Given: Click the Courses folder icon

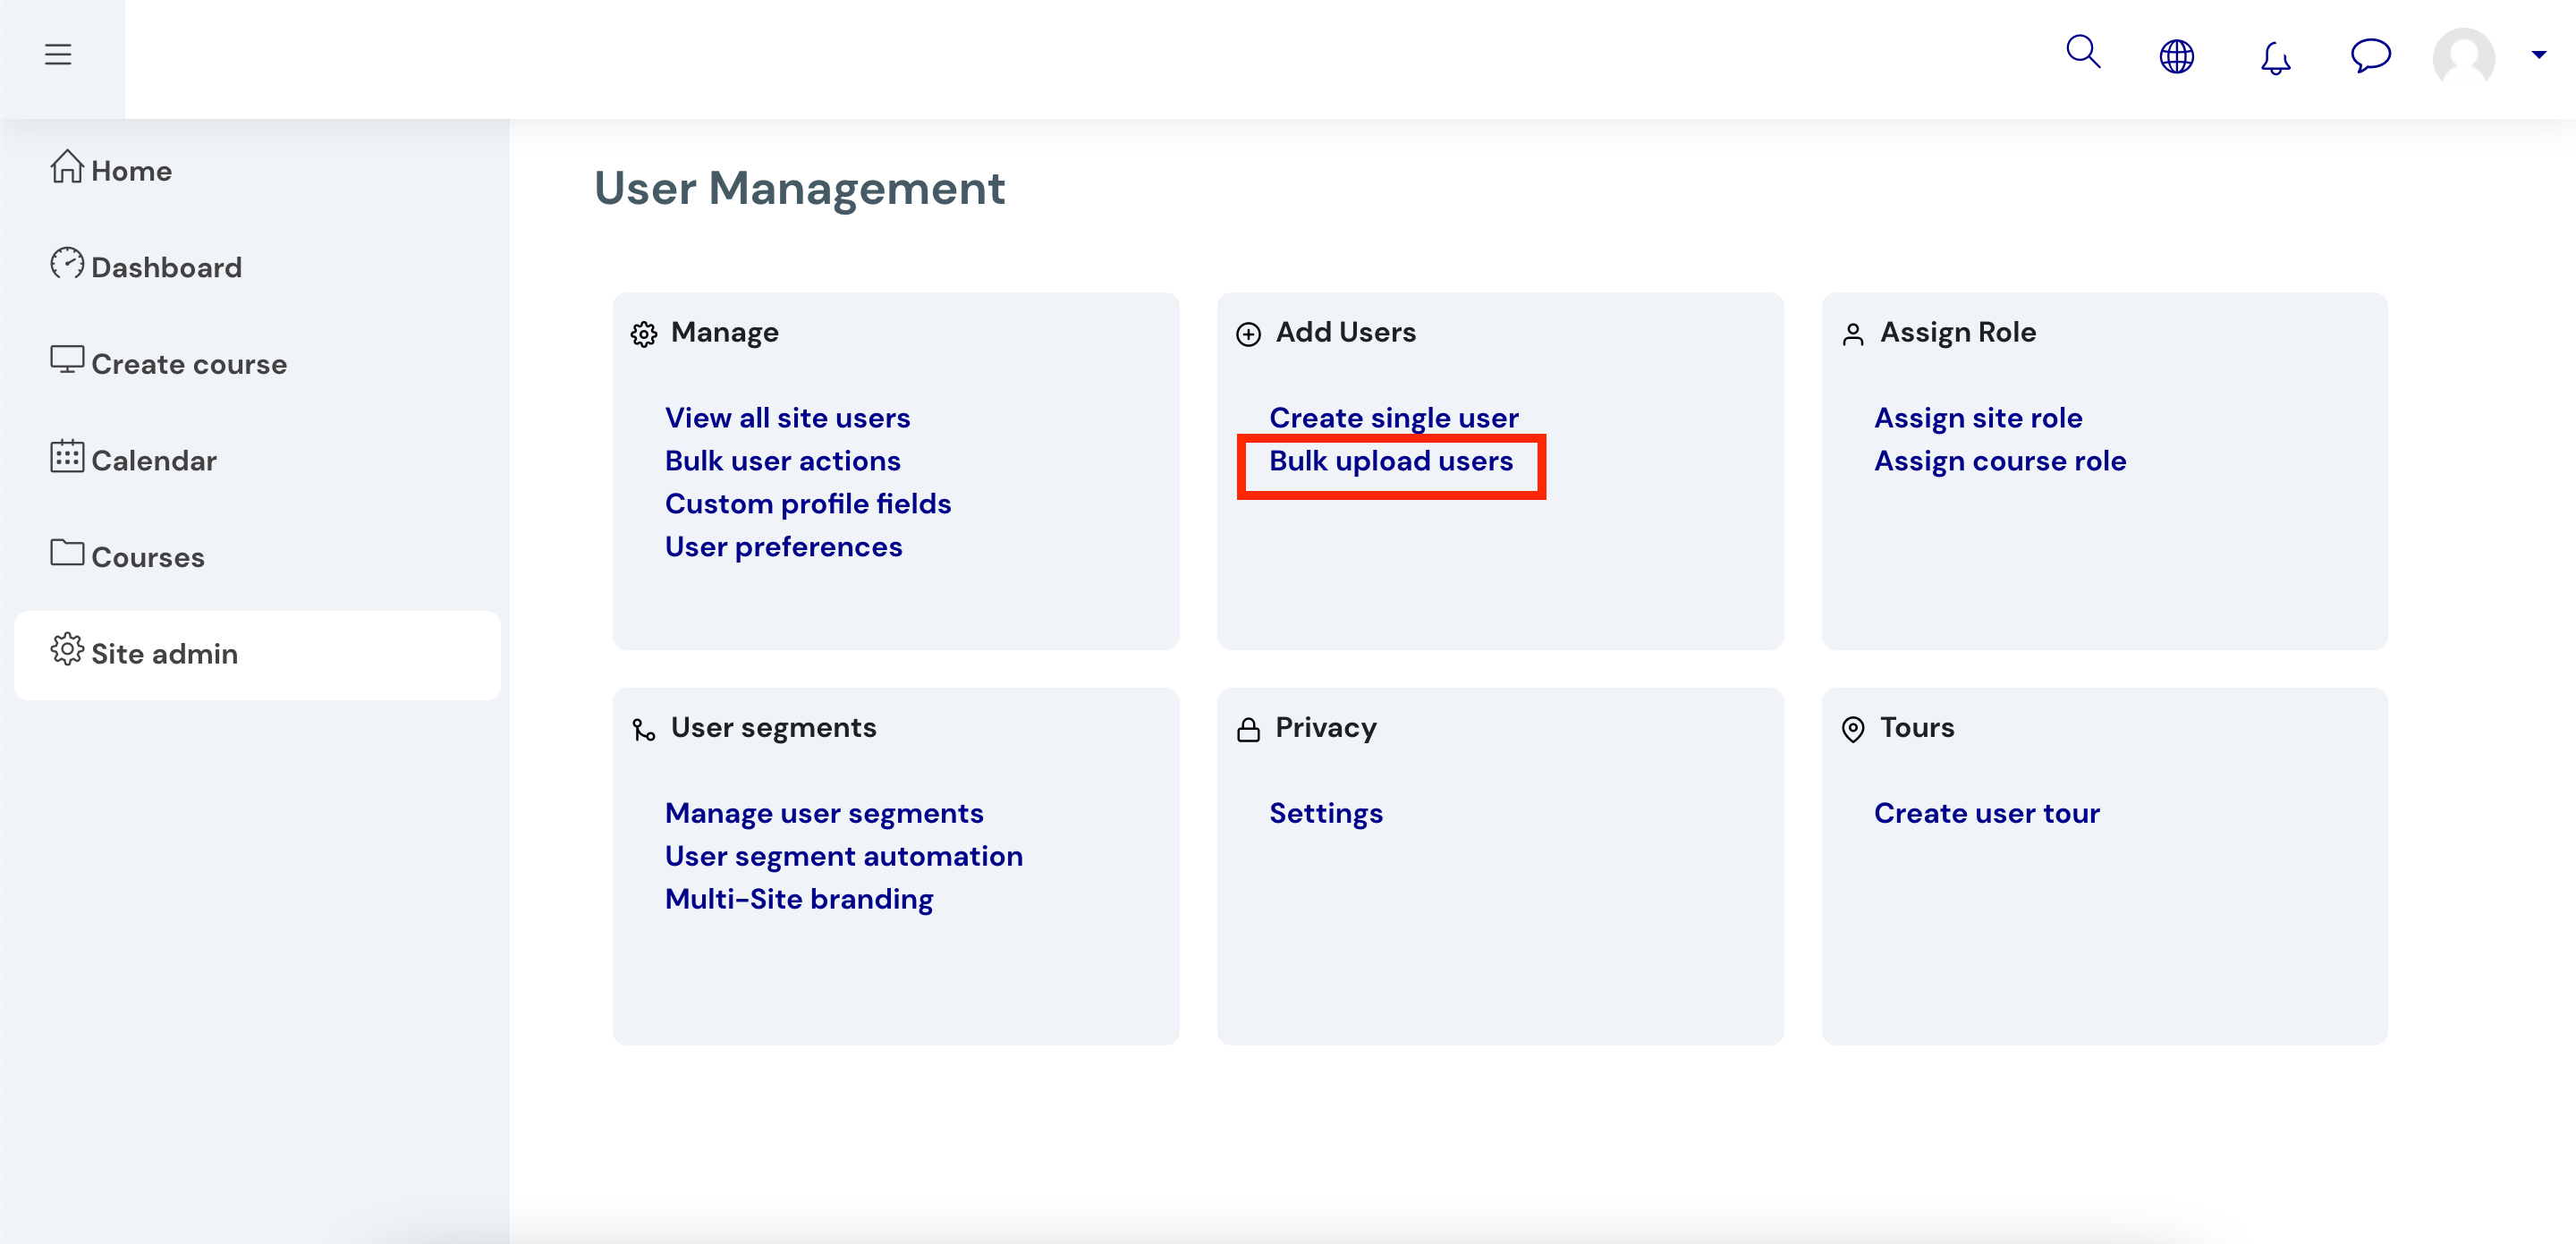Looking at the screenshot, I should pyautogui.click(x=67, y=552).
